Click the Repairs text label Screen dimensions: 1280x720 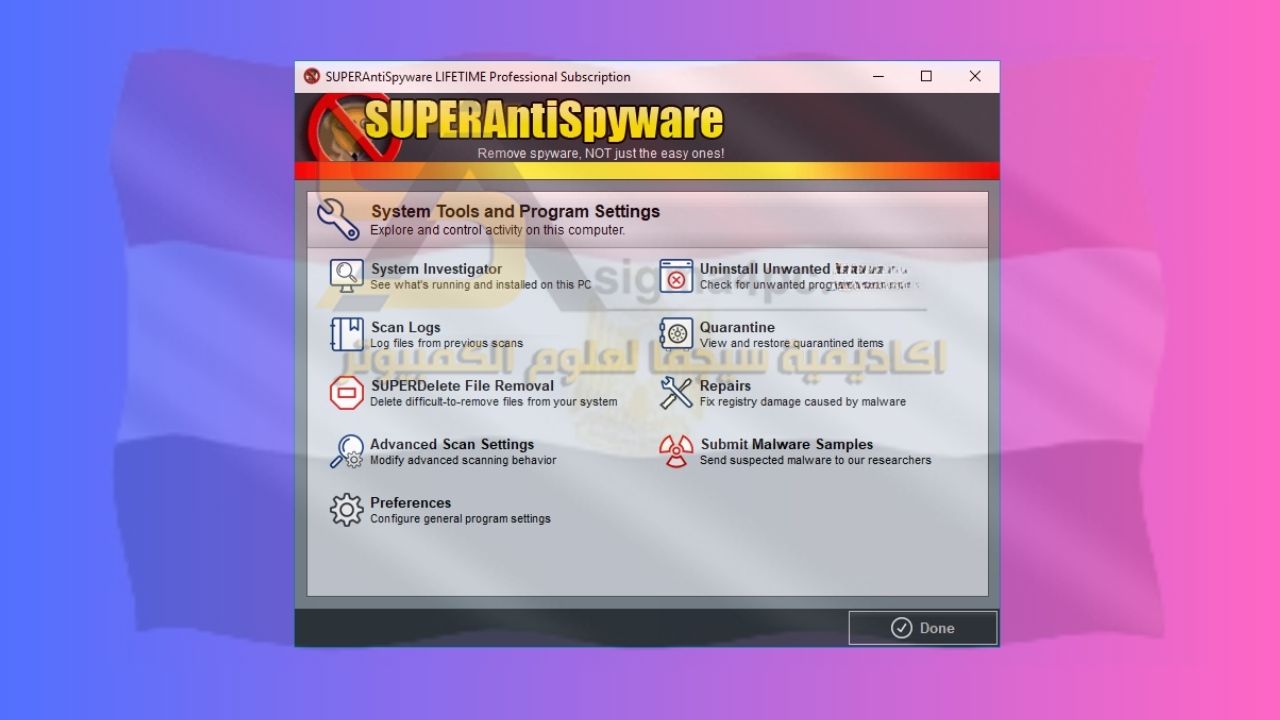coord(725,386)
